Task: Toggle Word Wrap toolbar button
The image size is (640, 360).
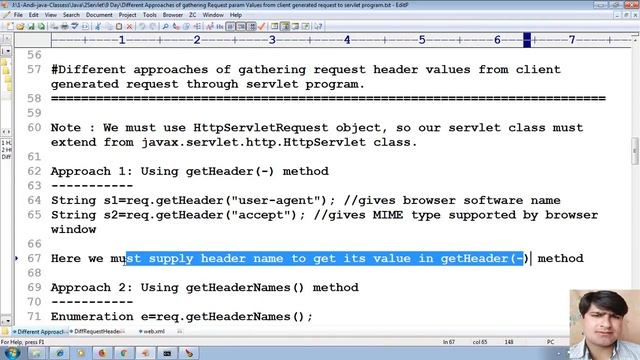Action: tap(231, 27)
